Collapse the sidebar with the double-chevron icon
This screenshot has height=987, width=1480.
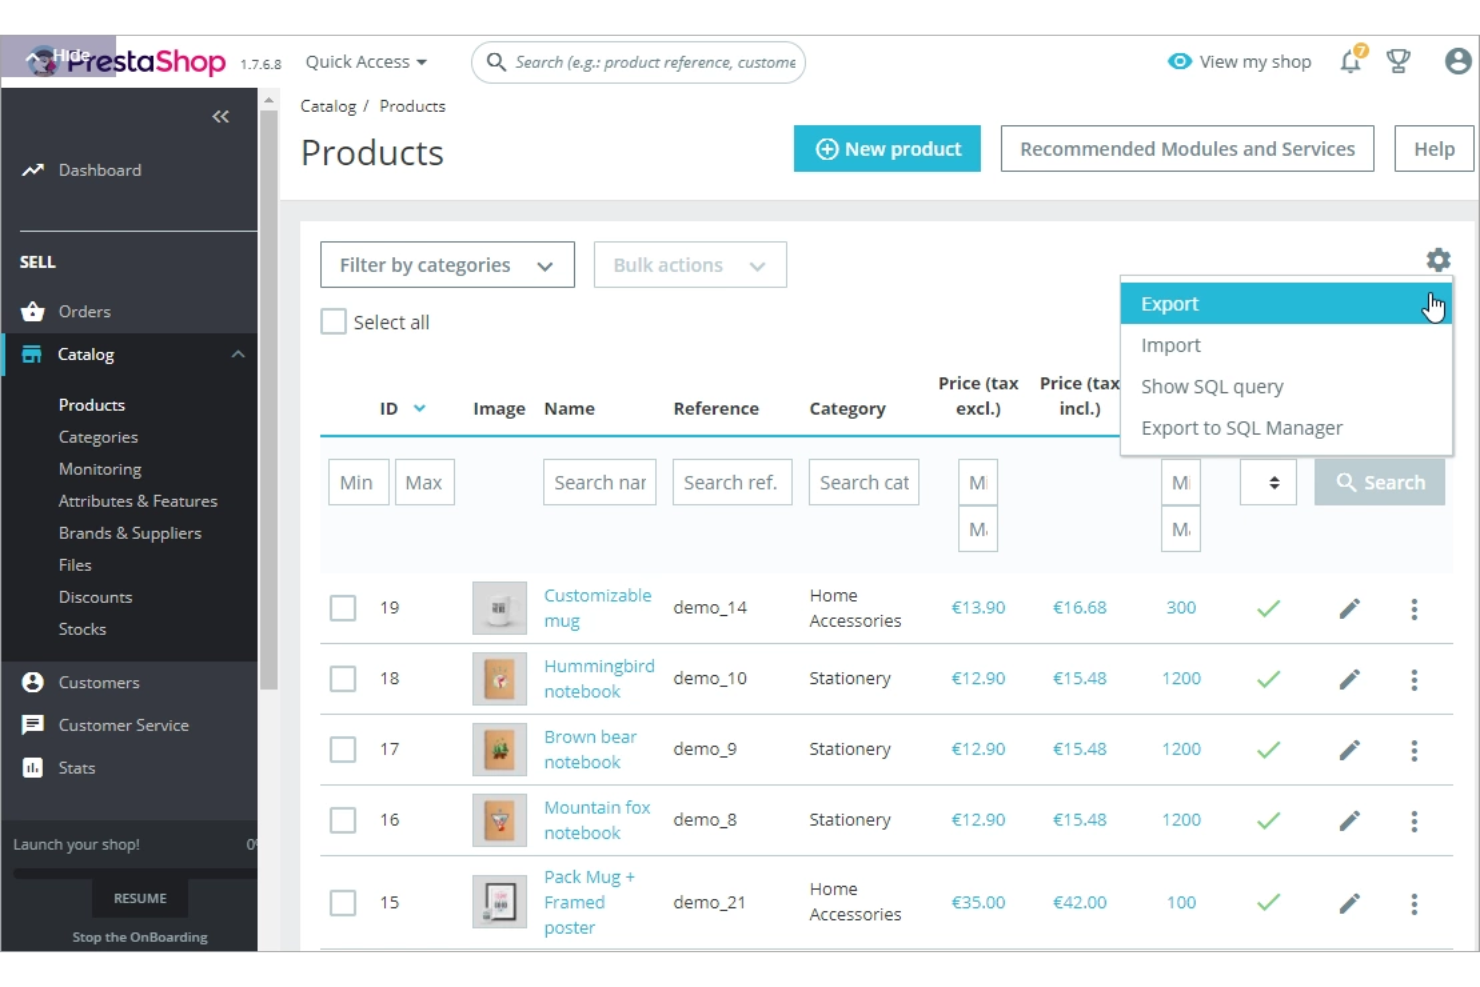click(219, 115)
